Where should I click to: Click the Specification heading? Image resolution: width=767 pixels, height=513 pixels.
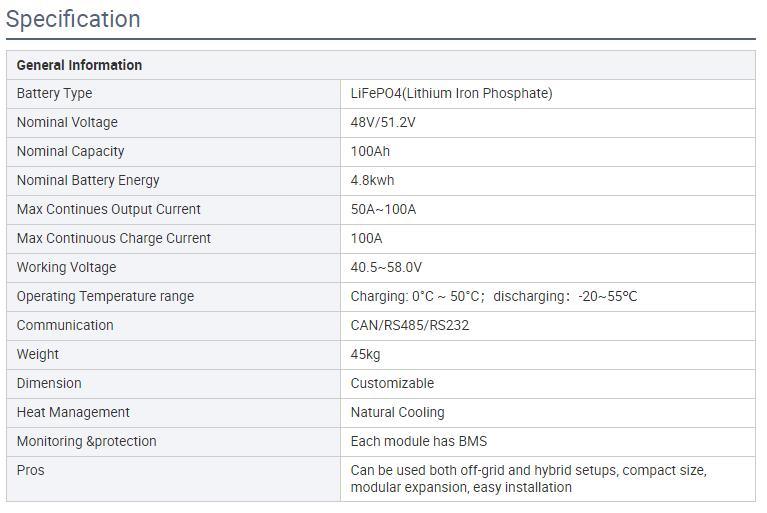[x=73, y=20]
